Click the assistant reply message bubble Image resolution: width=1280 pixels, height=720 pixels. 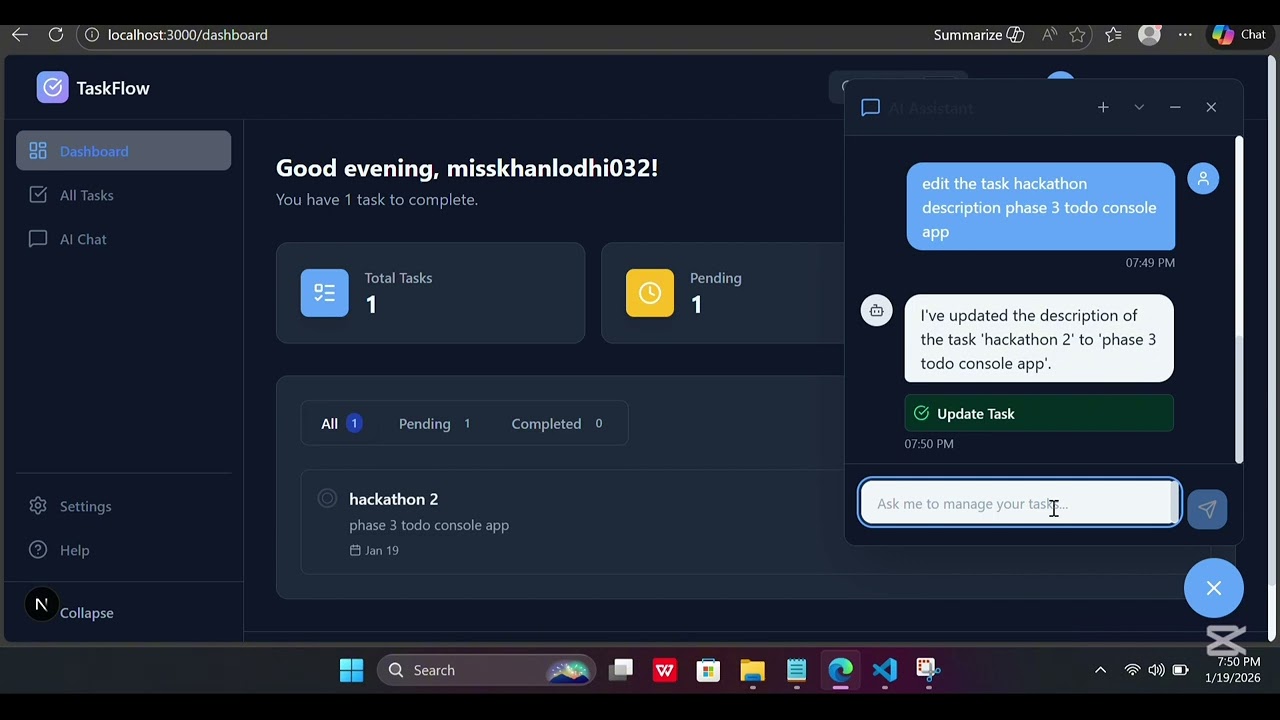point(1039,338)
